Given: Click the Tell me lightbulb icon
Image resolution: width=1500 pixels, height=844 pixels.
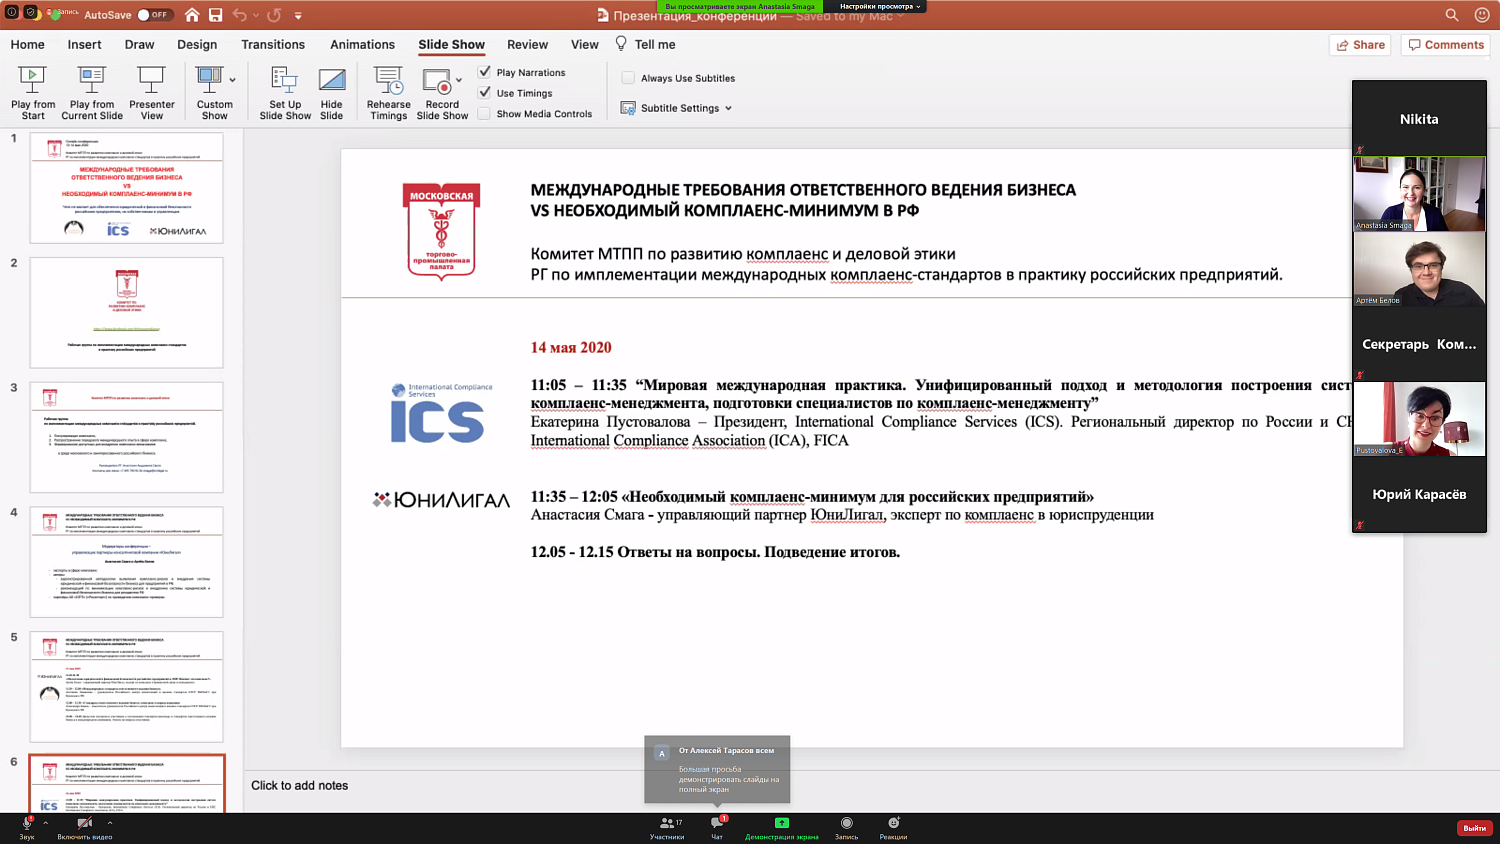Looking at the screenshot, I should pos(621,43).
